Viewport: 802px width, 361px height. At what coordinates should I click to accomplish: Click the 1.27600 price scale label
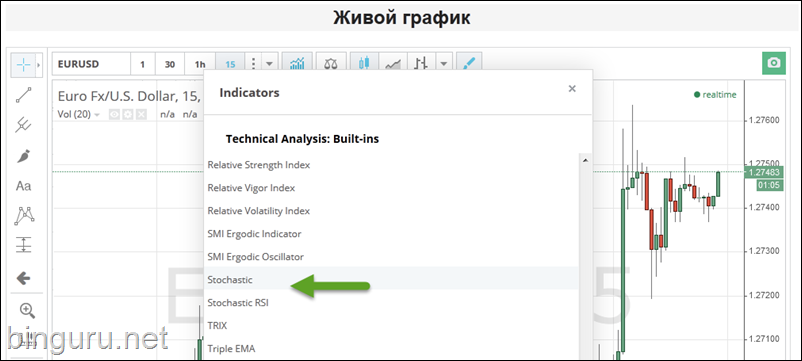pyautogui.click(x=764, y=121)
